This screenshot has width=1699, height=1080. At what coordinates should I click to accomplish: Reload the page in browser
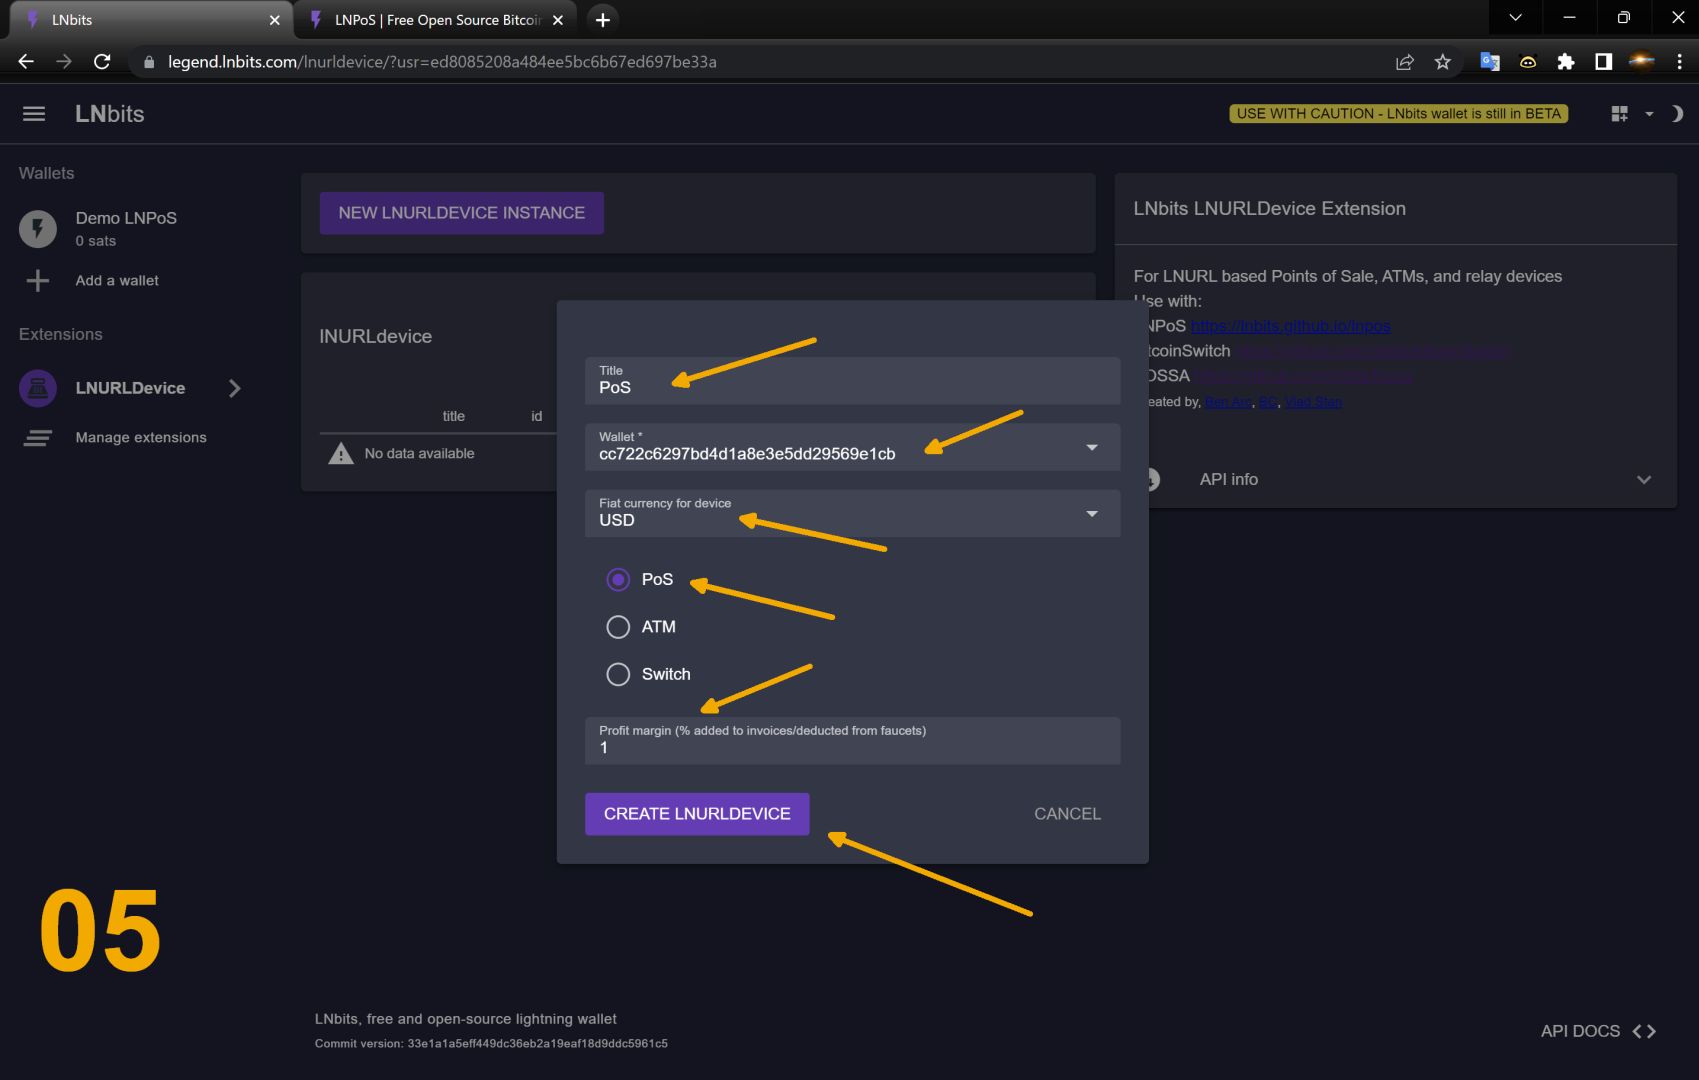pyautogui.click(x=102, y=62)
